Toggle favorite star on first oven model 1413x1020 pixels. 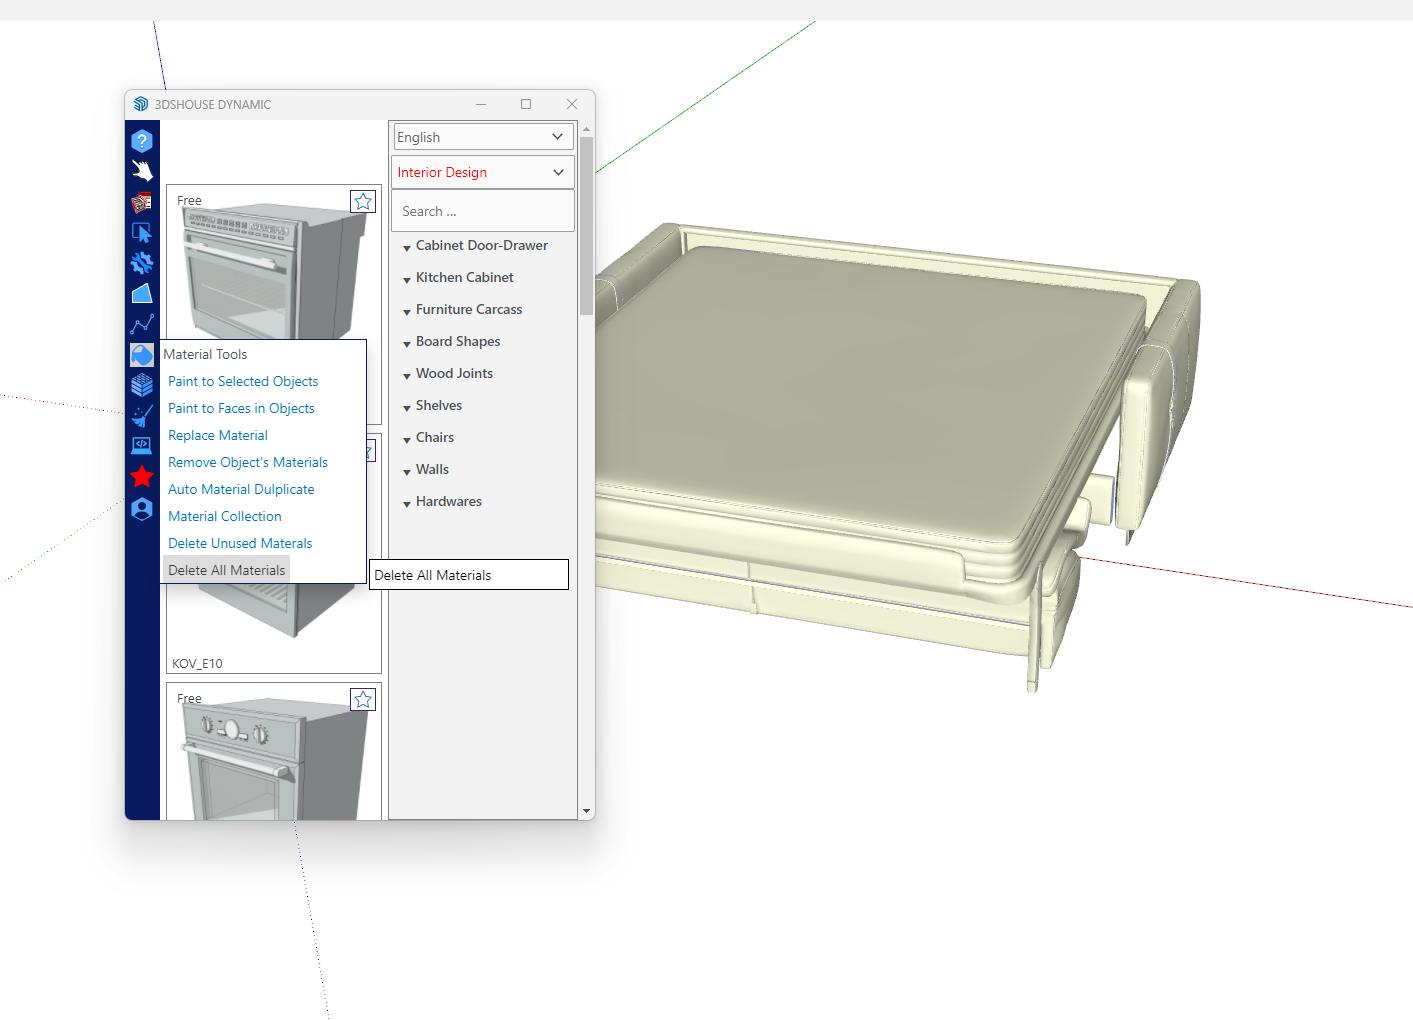pos(363,202)
